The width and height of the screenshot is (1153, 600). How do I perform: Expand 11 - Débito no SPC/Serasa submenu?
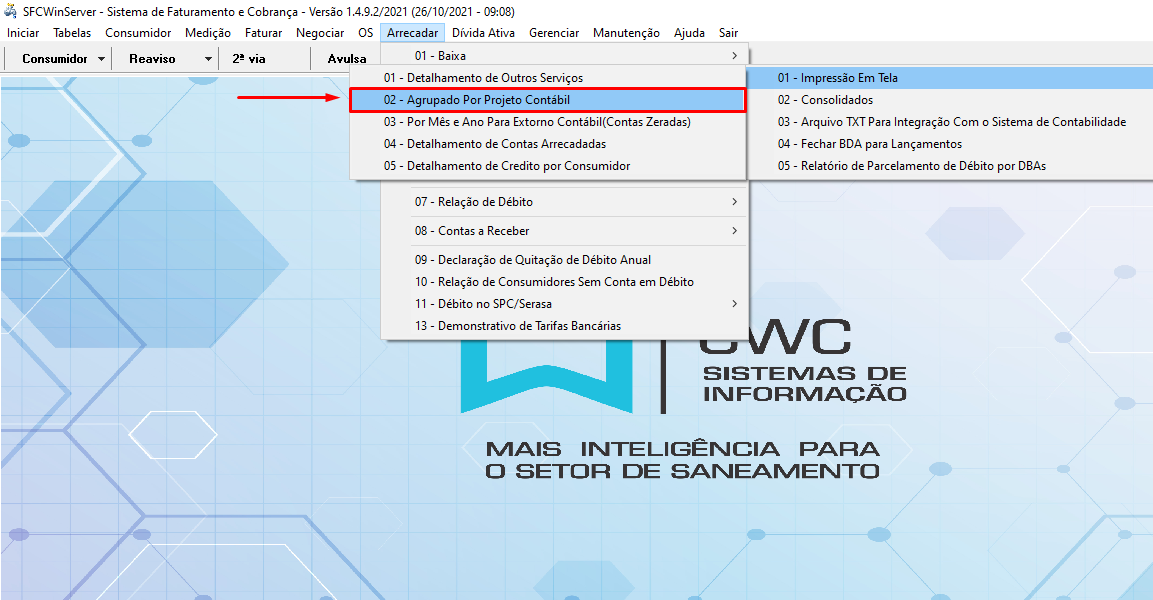coord(563,304)
